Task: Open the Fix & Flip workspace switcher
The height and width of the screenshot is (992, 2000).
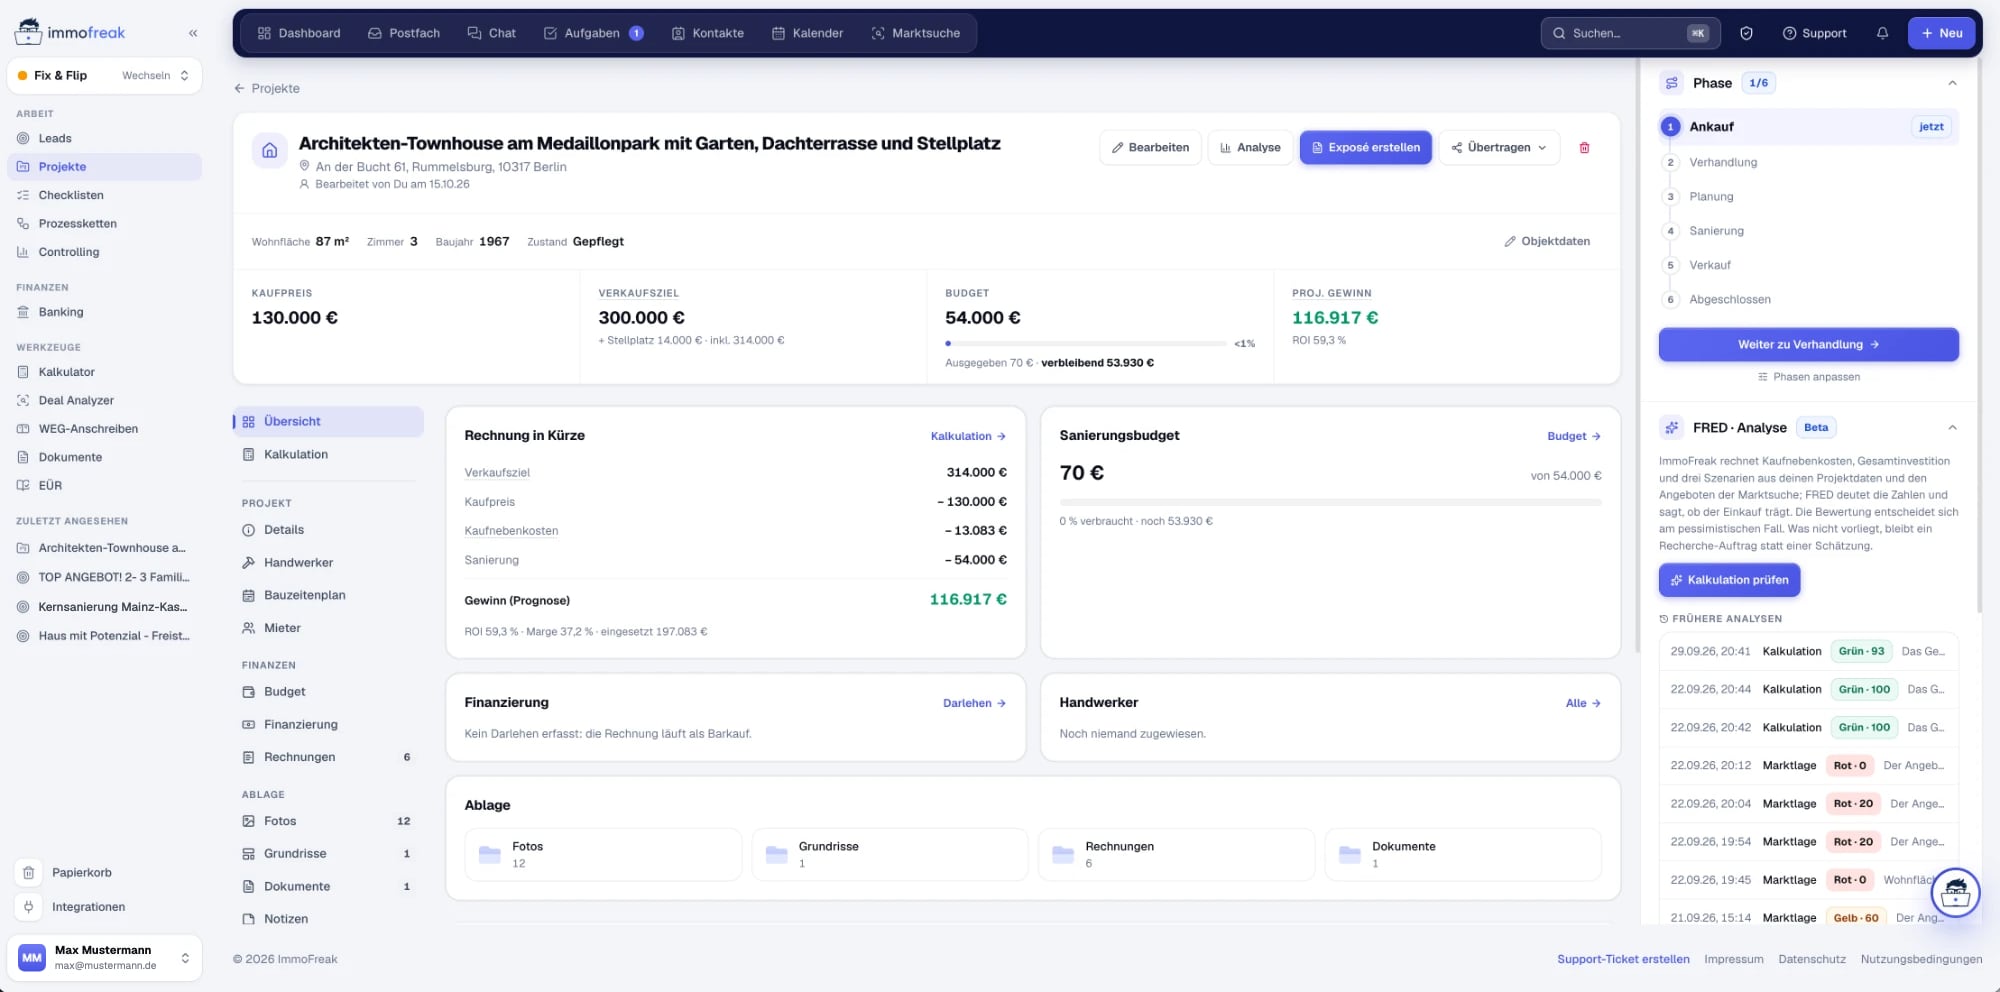Action: pos(104,75)
